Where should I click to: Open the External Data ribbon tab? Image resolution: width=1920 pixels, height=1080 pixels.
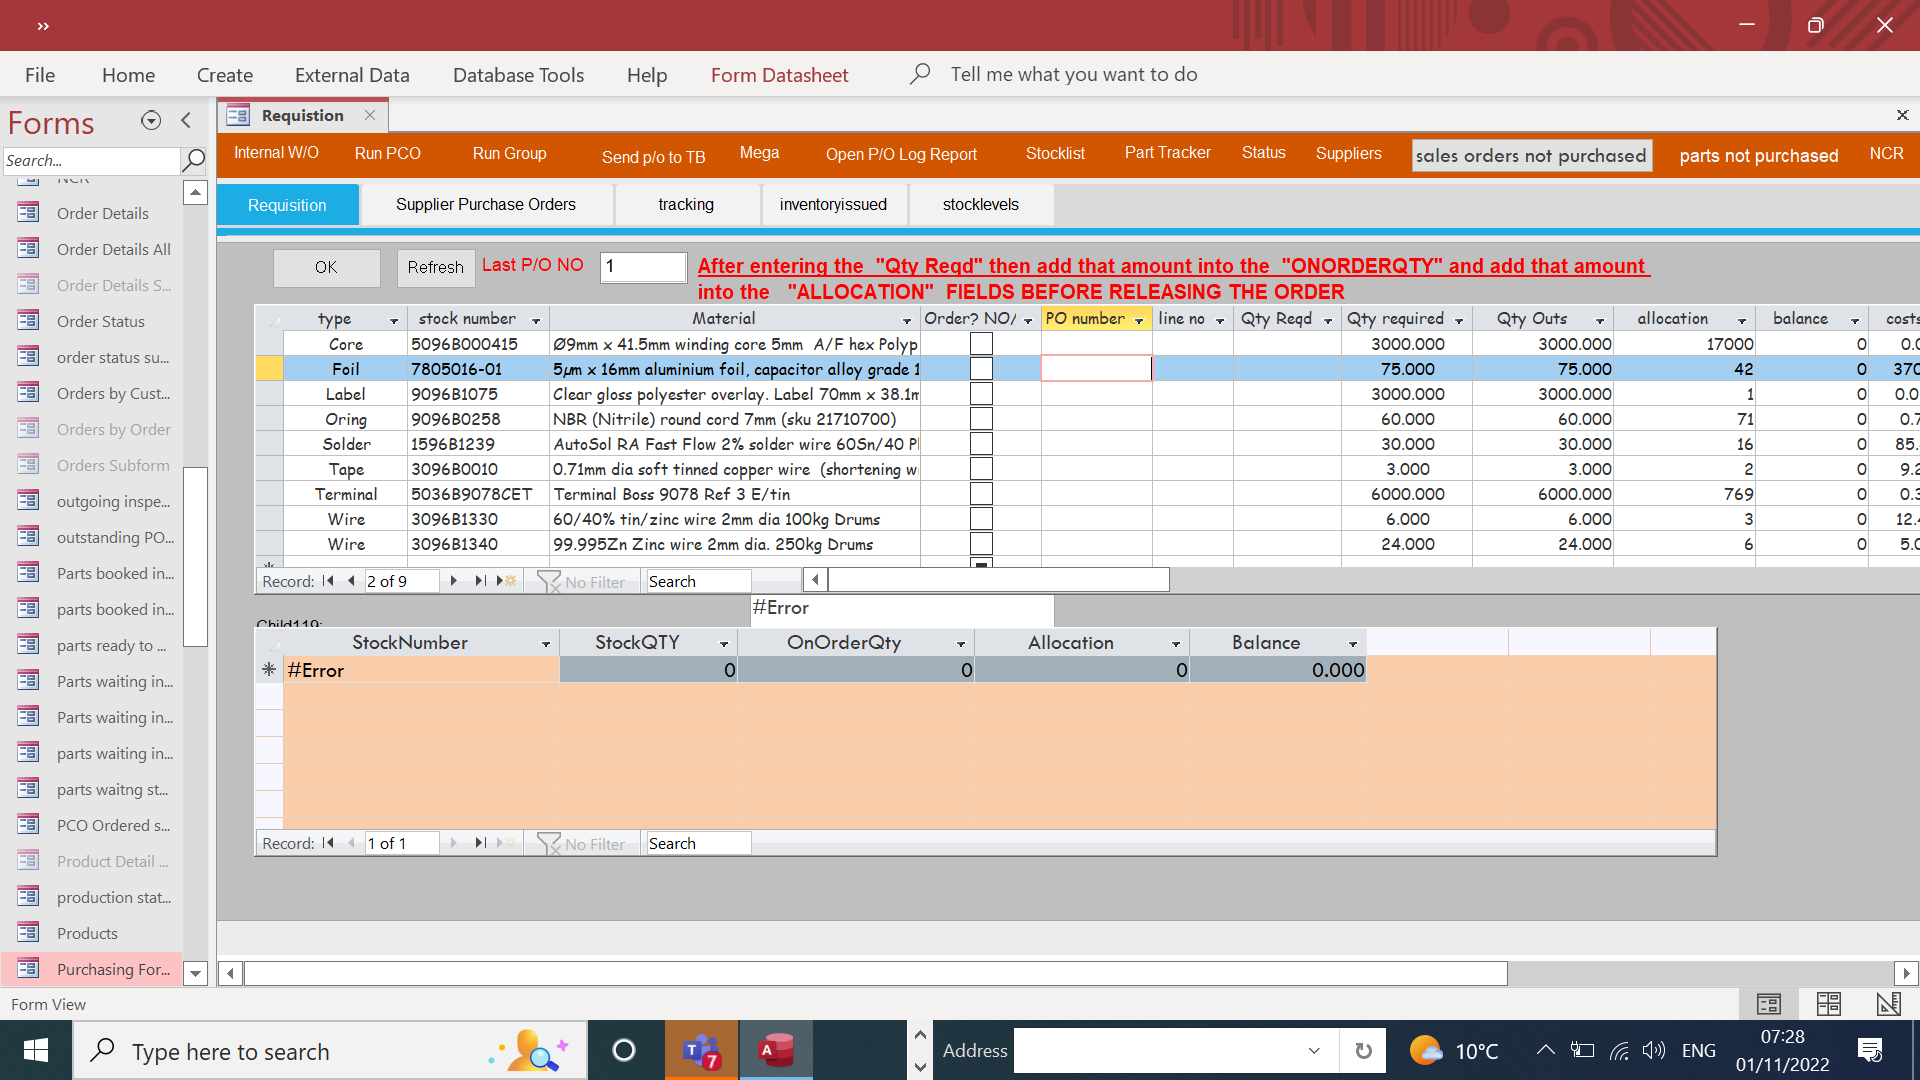pyautogui.click(x=352, y=75)
